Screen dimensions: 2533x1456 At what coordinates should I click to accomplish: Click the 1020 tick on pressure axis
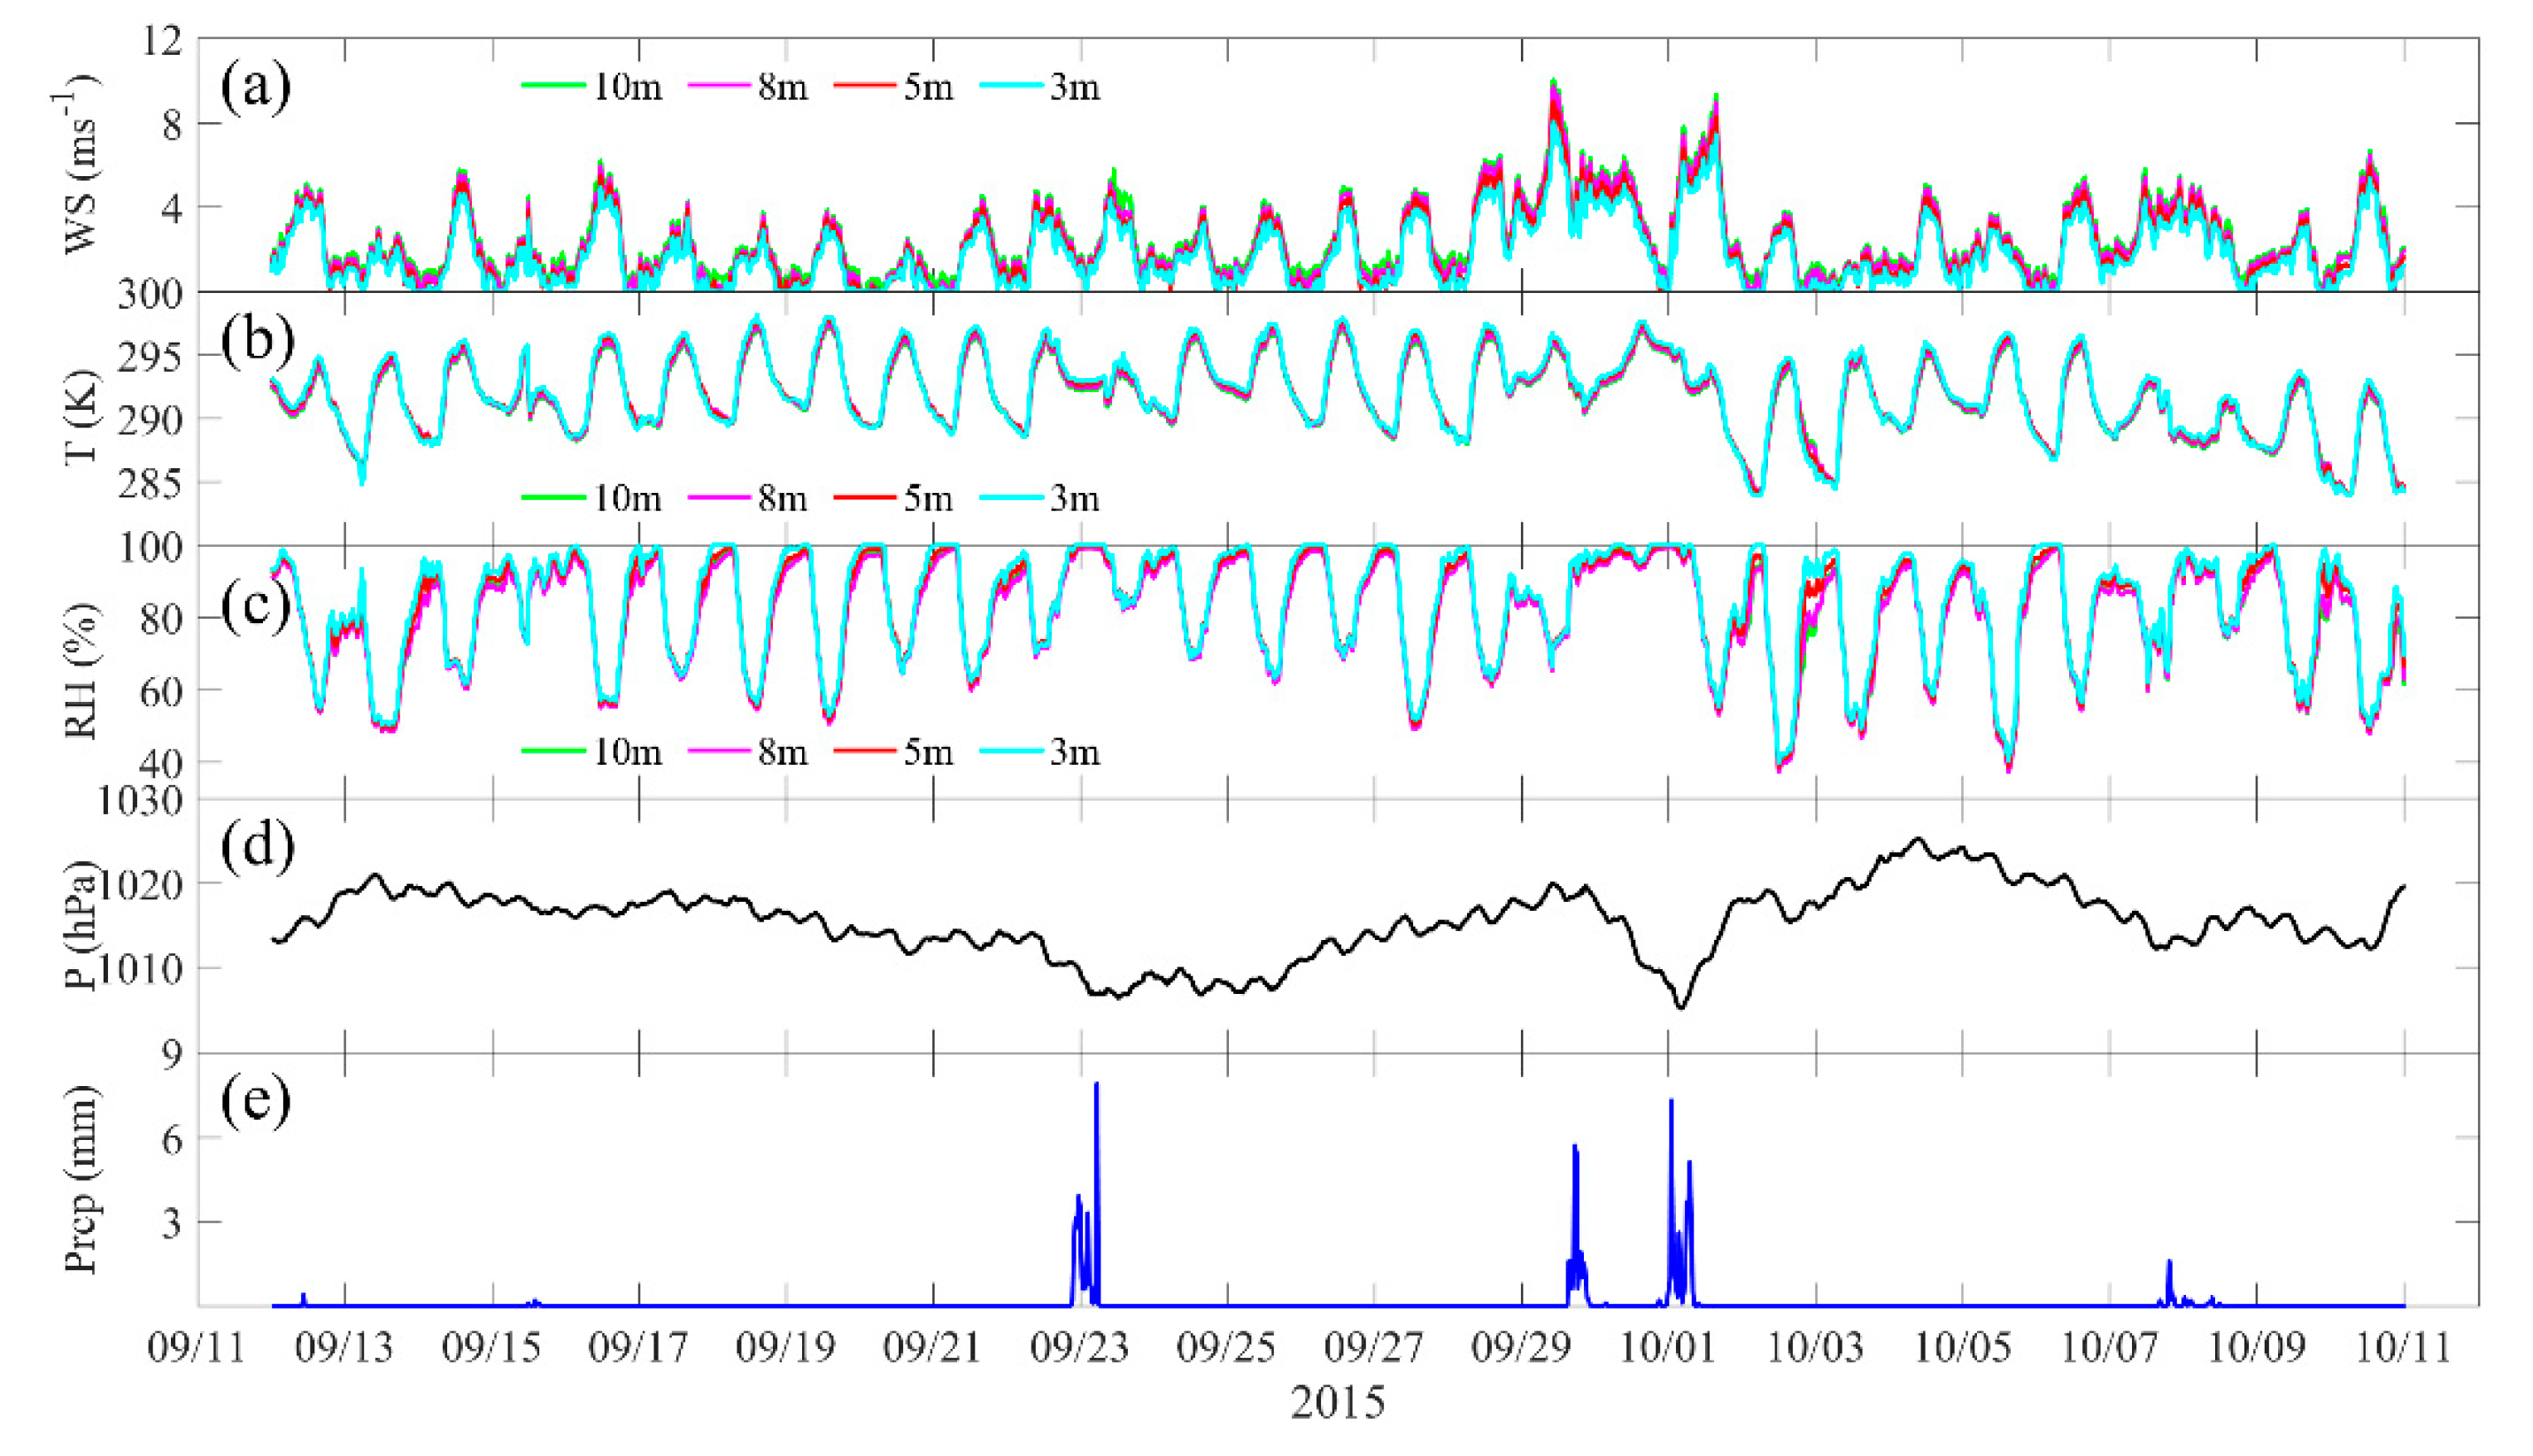pyautogui.click(x=141, y=885)
